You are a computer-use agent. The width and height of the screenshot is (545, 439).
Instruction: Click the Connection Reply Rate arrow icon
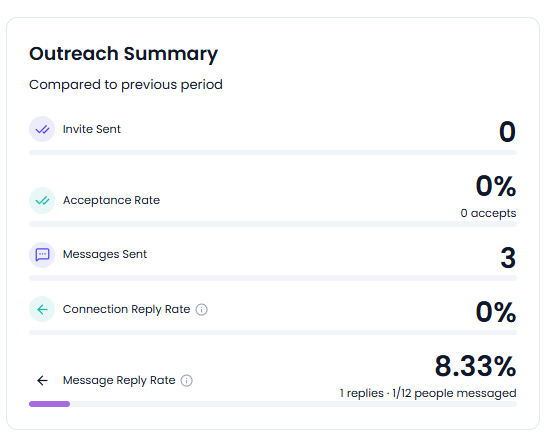[x=42, y=309]
